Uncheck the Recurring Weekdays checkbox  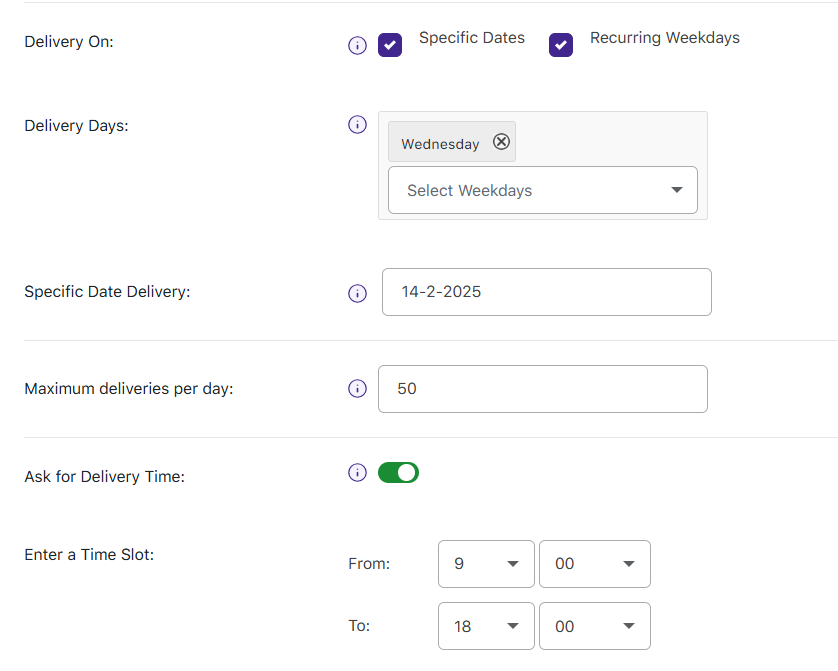(x=561, y=45)
